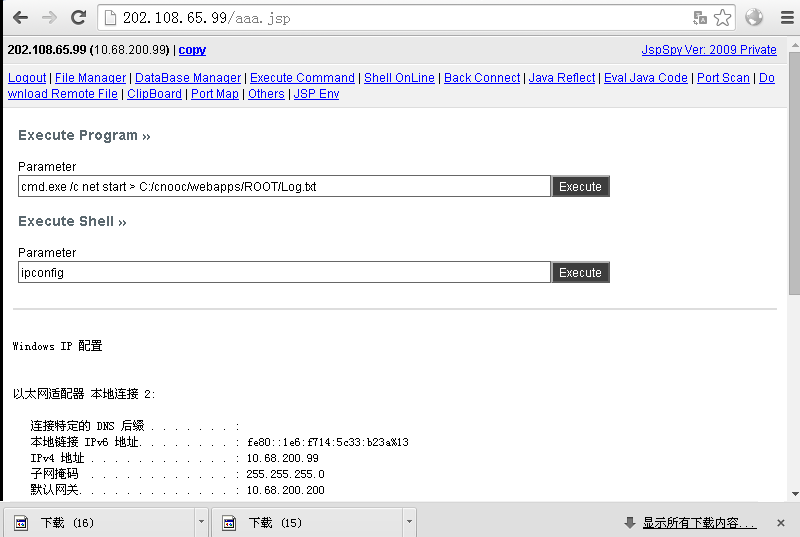The image size is (800, 537).
Task: Open Eval Java Code
Action: tap(646, 78)
